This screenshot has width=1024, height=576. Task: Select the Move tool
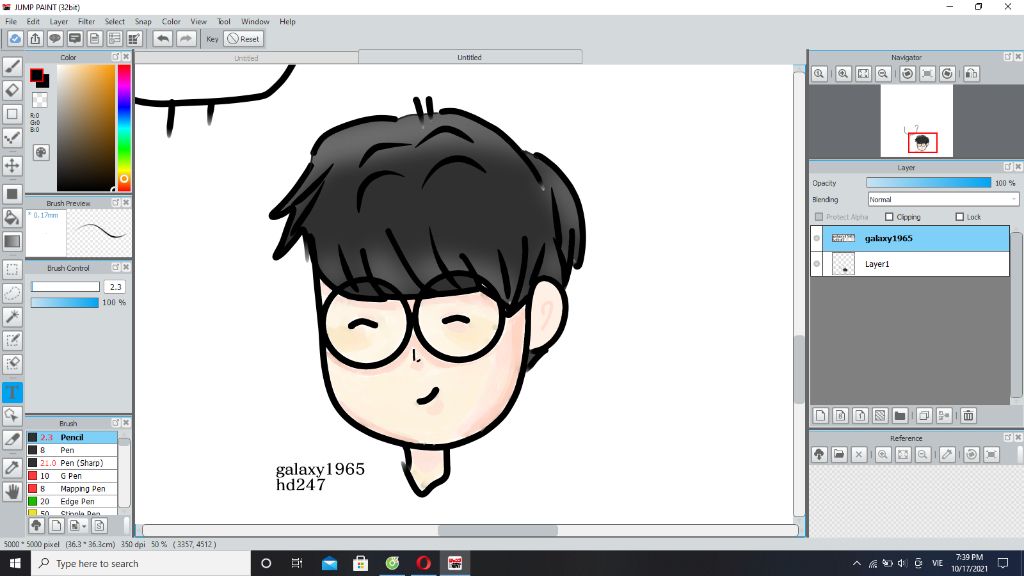pos(12,165)
